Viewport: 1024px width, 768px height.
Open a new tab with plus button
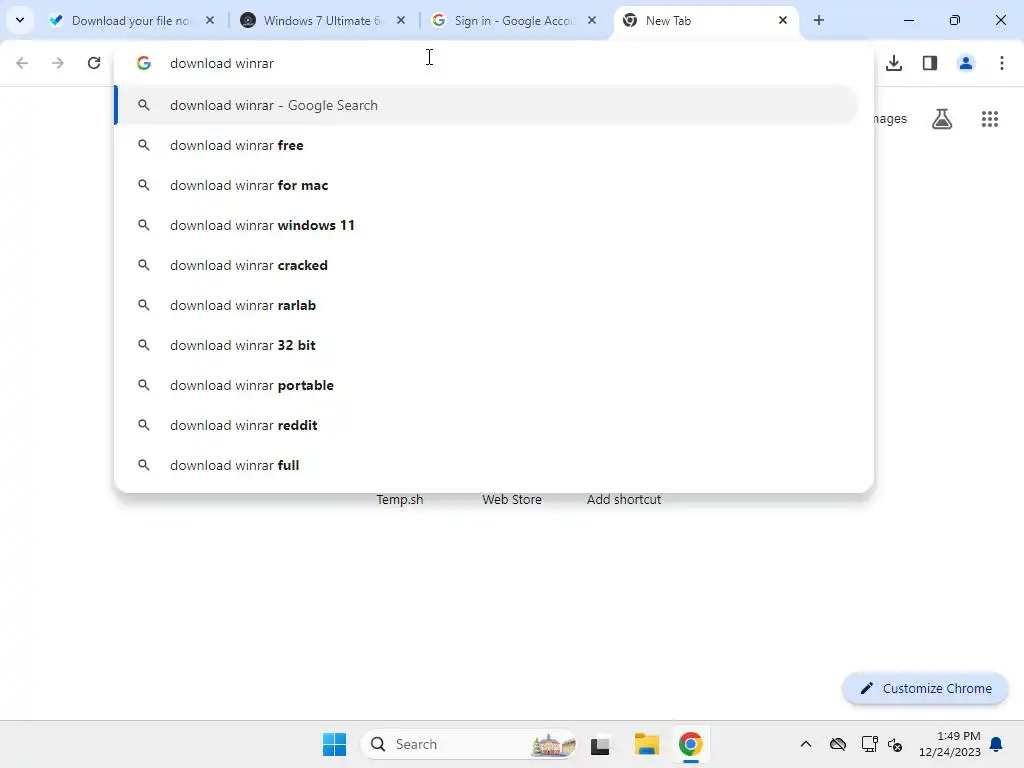[x=818, y=20]
